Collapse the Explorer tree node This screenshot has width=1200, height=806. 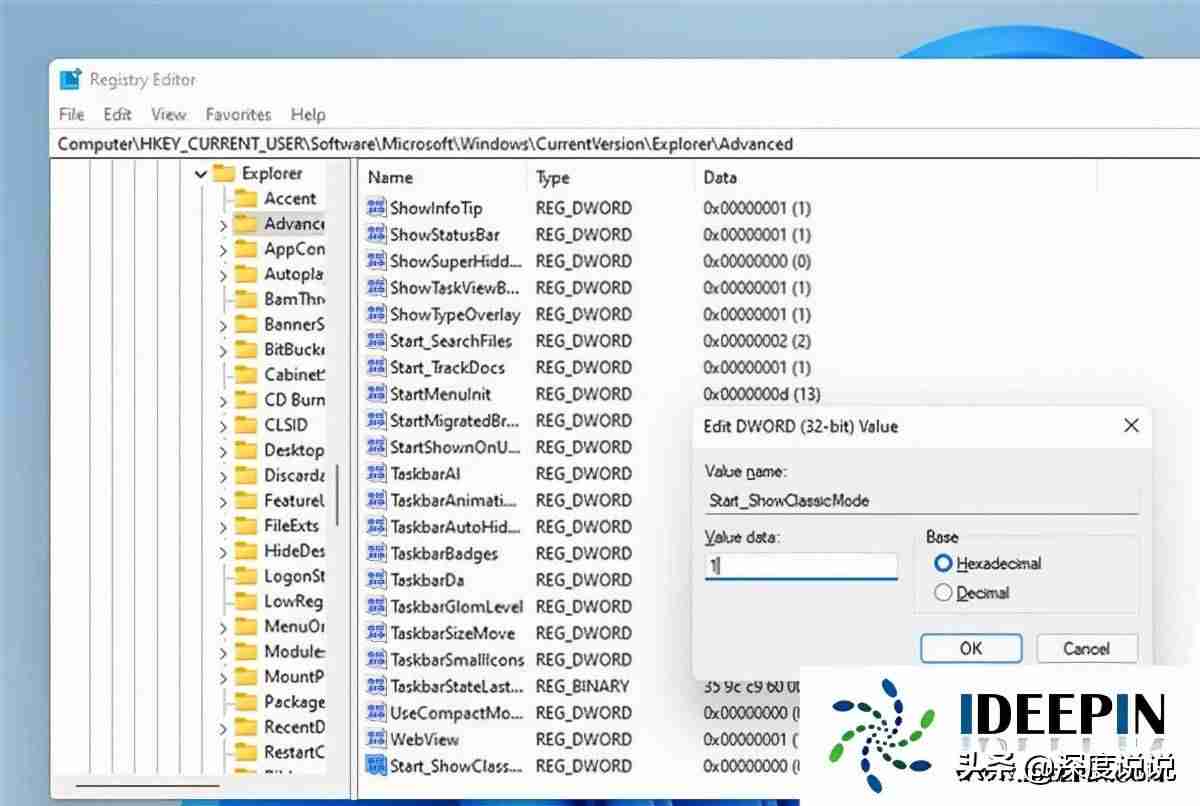(201, 174)
